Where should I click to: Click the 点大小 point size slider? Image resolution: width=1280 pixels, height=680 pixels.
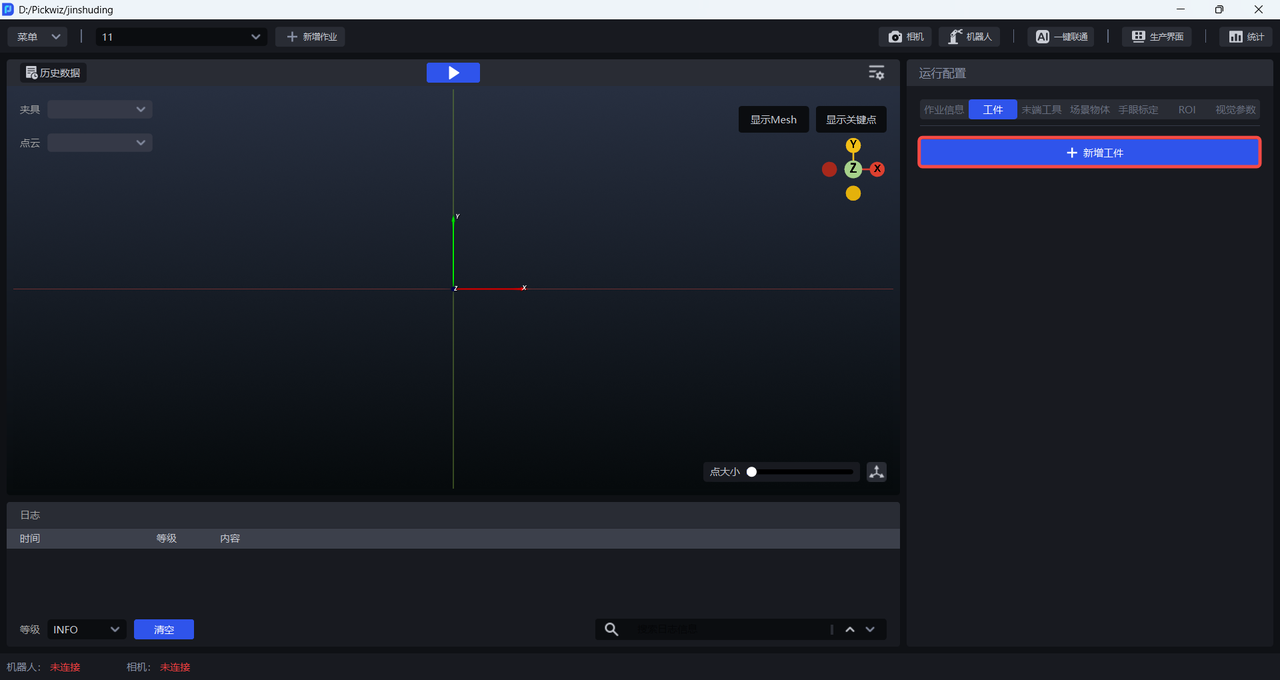pyautogui.click(x=802, y=472)
